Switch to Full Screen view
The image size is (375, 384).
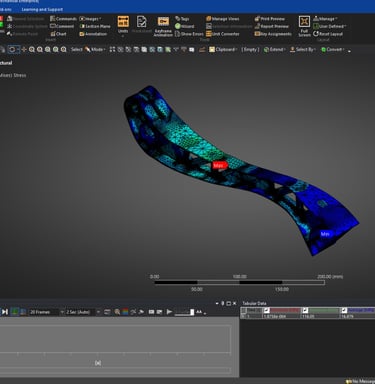point(304,26)
